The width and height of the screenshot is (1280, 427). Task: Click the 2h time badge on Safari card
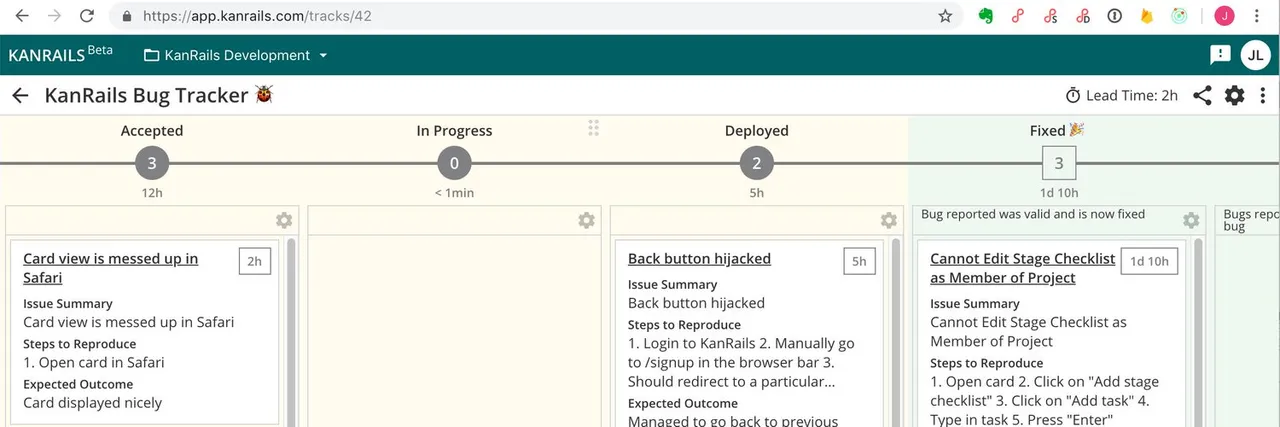254,262
